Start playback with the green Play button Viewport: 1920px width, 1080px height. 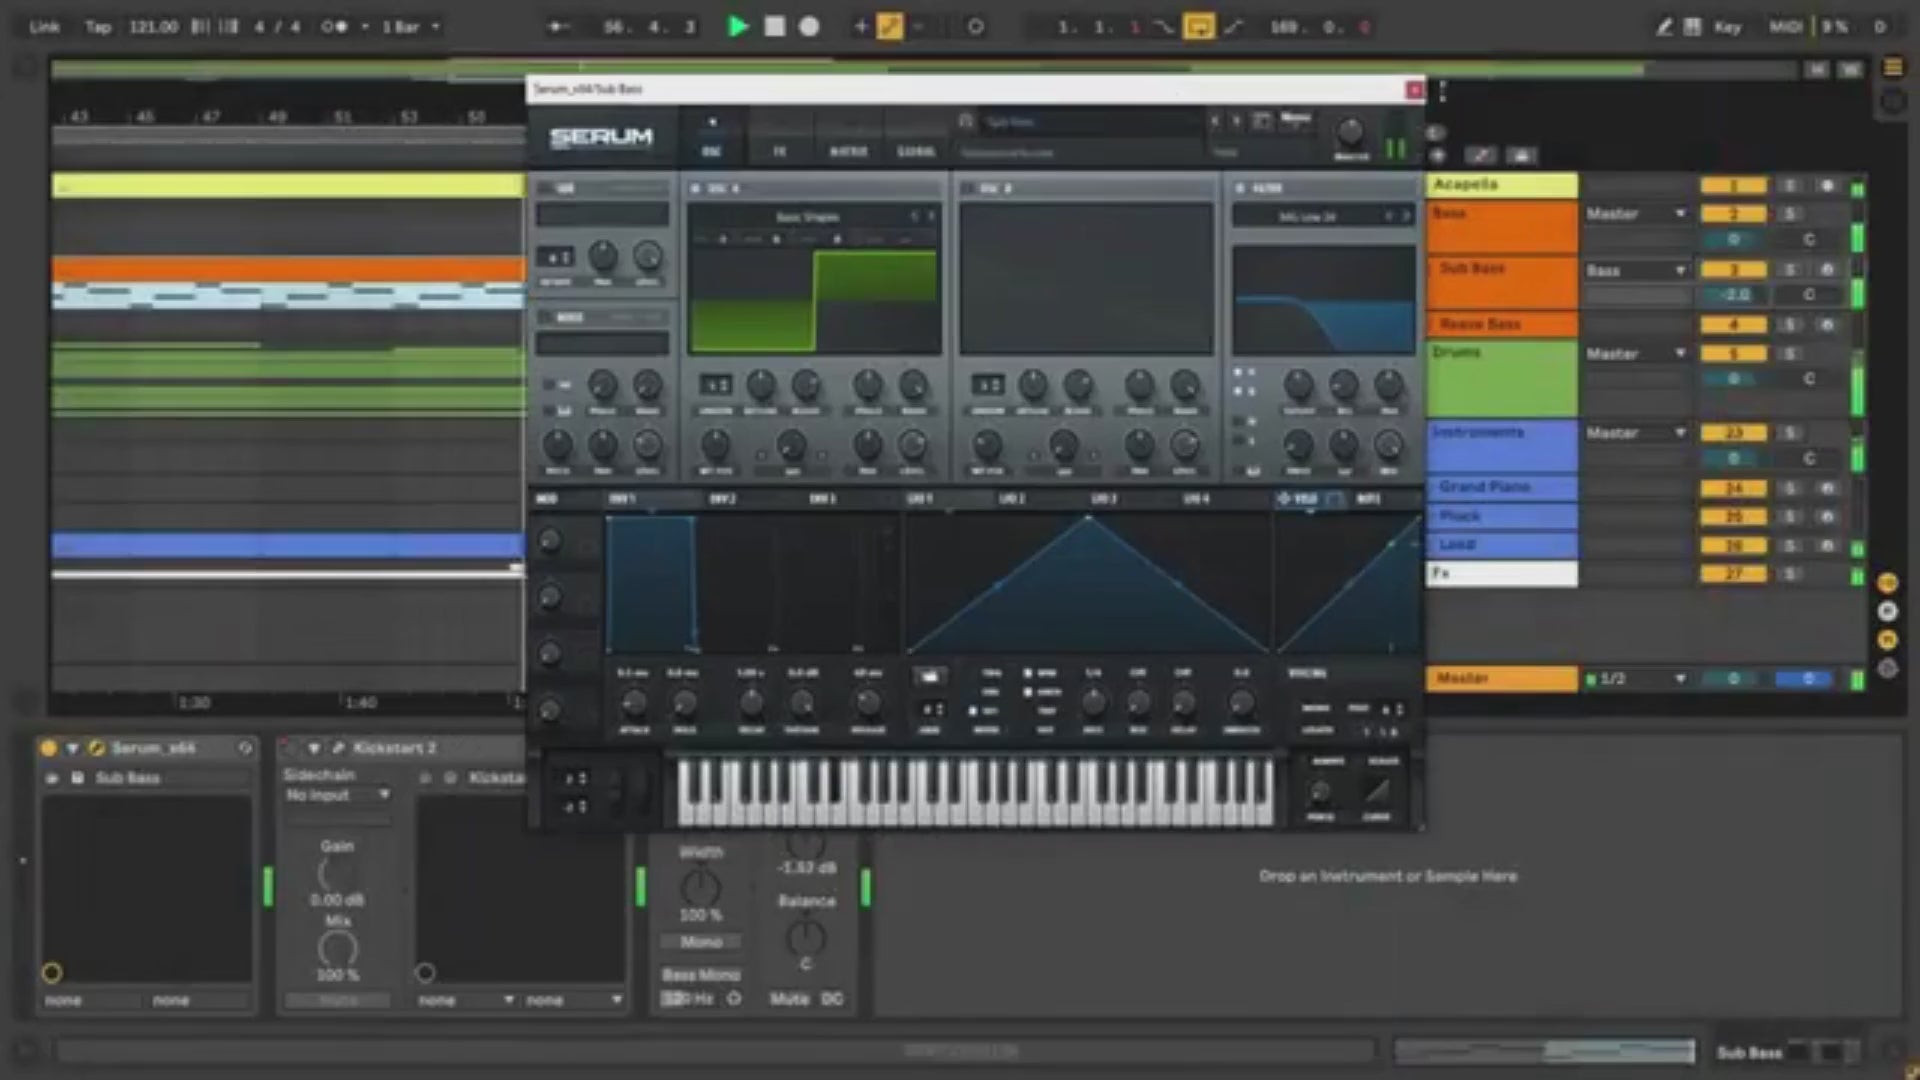pyautogui.click(x=738, y=27)
